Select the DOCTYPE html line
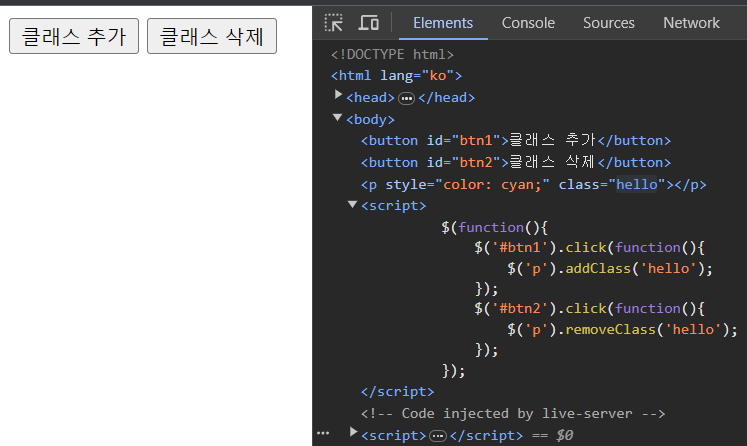Viewport: 747px width, 446px height. pyautogui.click(x=392, y=54)
